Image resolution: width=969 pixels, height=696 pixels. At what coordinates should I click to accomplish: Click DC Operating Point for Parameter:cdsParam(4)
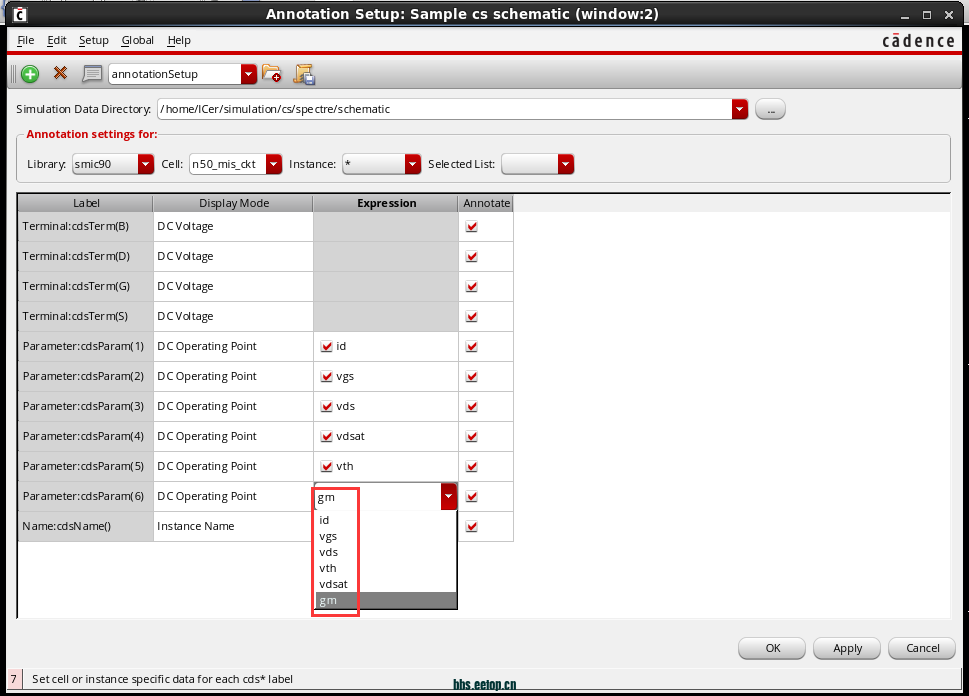(x=234, y=436)
